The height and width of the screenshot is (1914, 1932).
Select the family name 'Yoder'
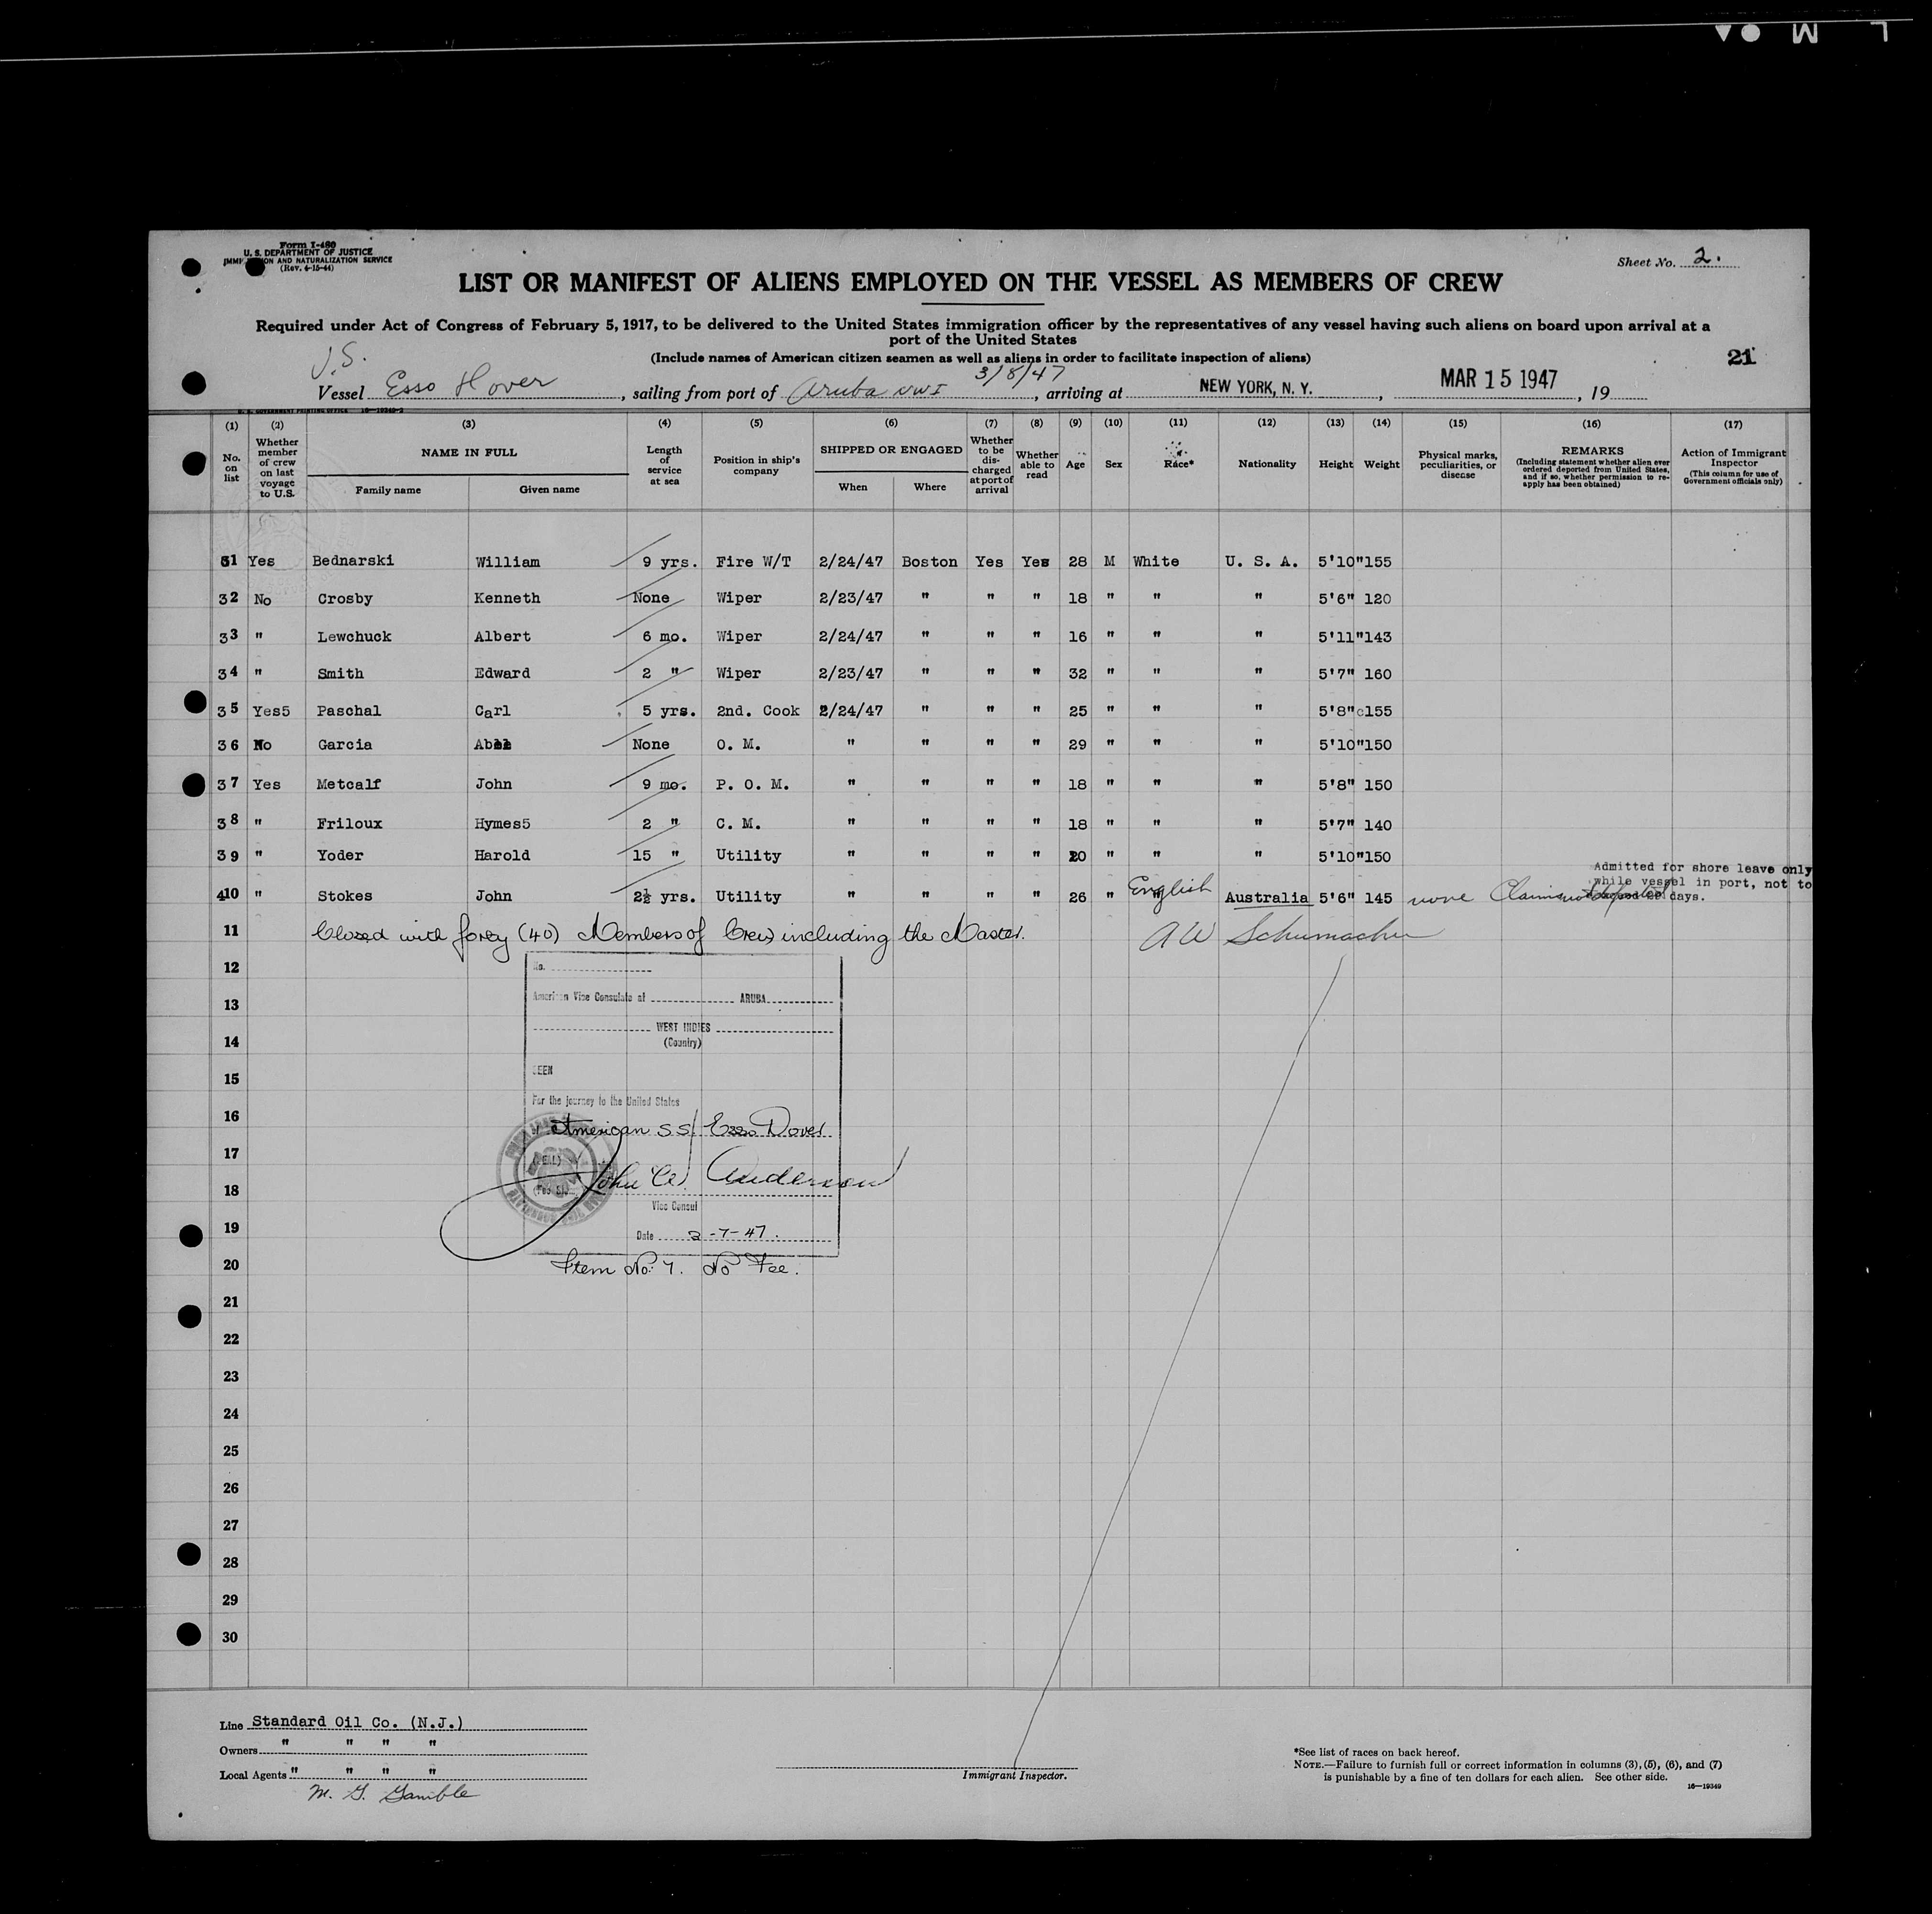[340, 856]
